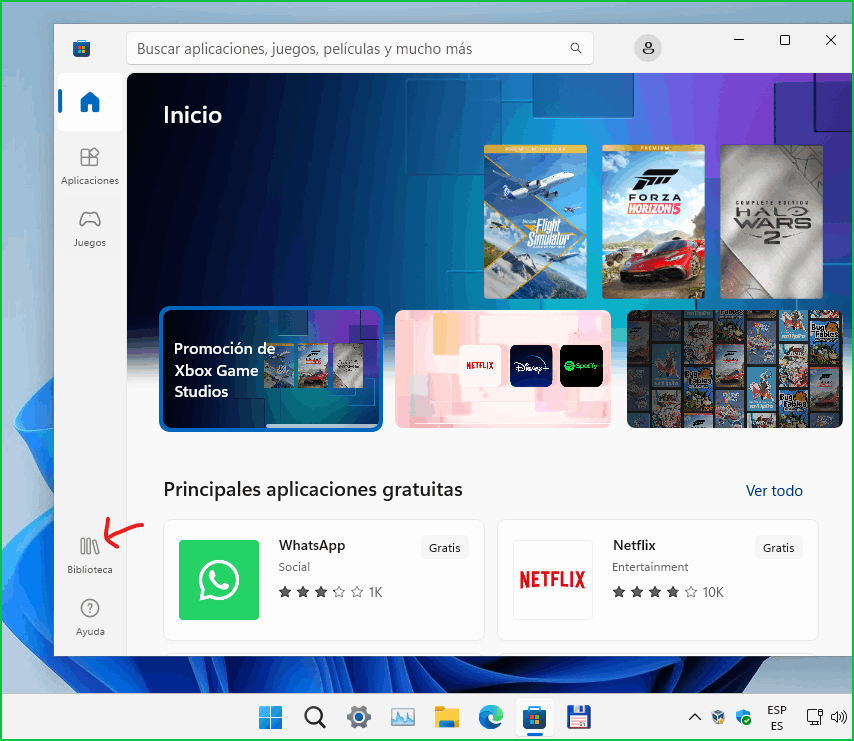
Task: Open the Windows Start menu
Action: pos(270,717)
